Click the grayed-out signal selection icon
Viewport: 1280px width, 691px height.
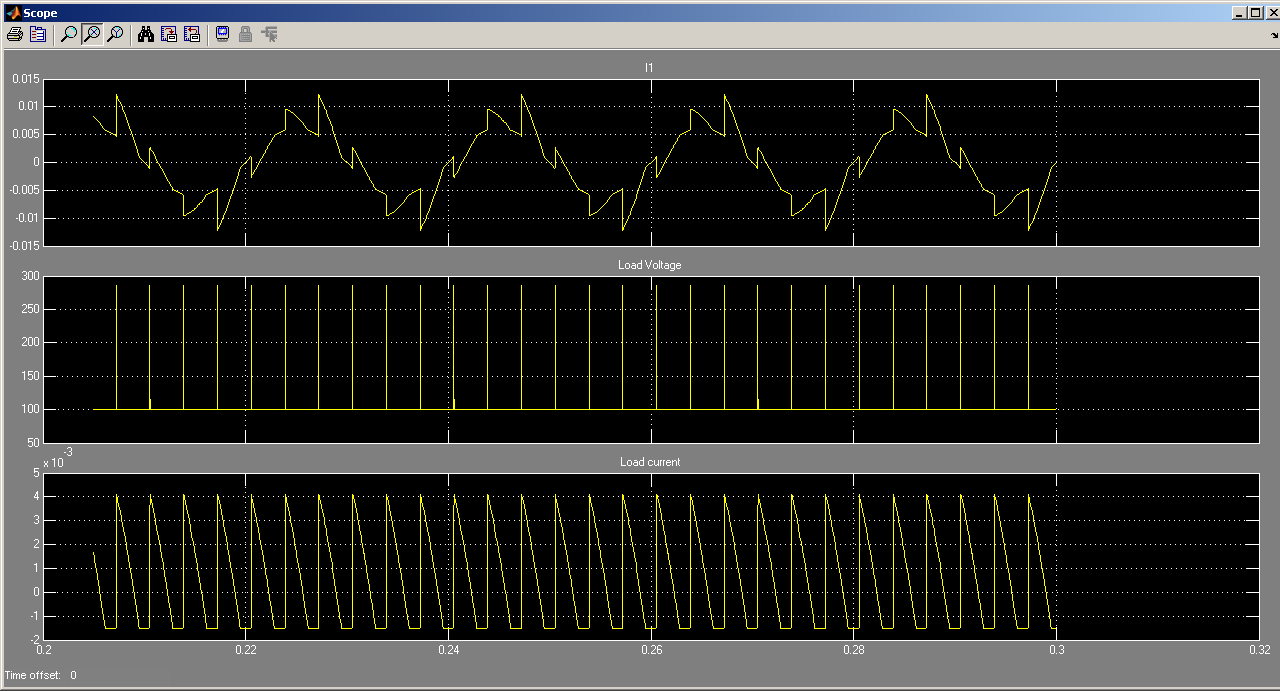pyautogui.click(x=269, y=34)
